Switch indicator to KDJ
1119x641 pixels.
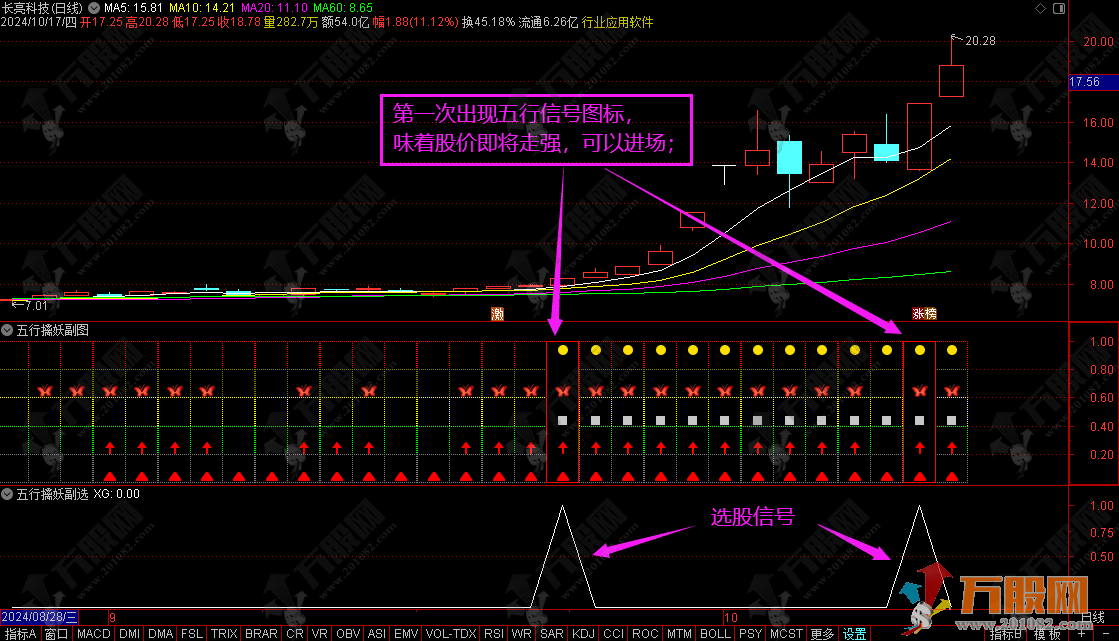[x=583, y=634]
